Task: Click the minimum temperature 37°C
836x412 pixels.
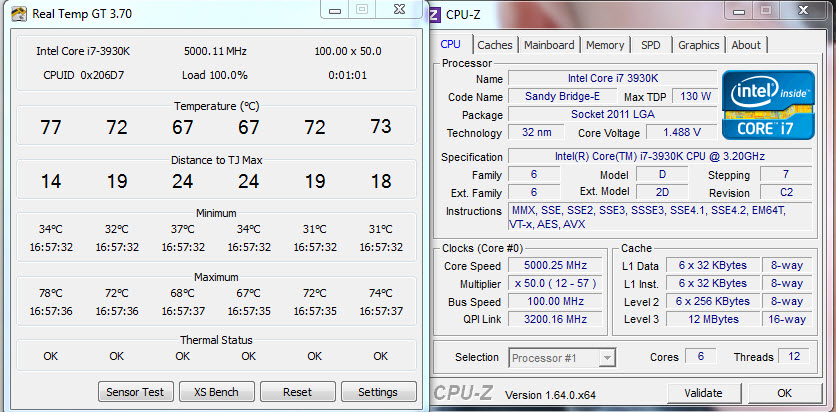Action: [182, 230]
